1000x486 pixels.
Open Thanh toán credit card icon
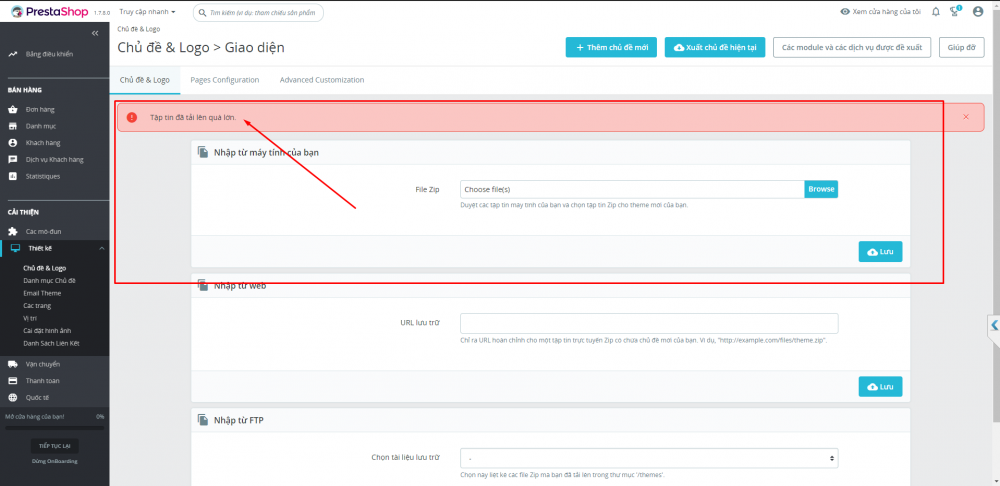12,381
